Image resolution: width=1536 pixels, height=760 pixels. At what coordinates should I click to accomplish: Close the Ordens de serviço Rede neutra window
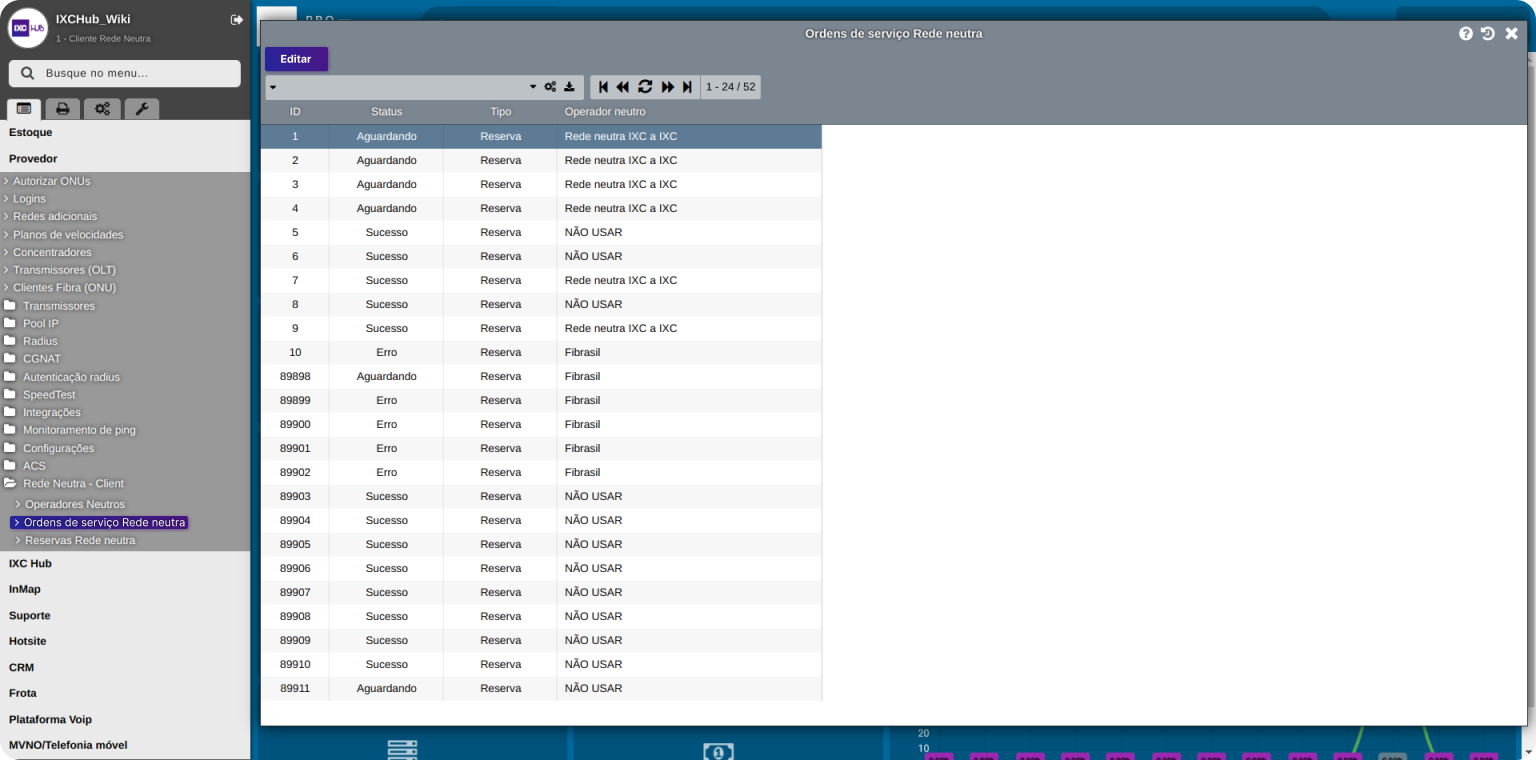tap(1512, 34)
